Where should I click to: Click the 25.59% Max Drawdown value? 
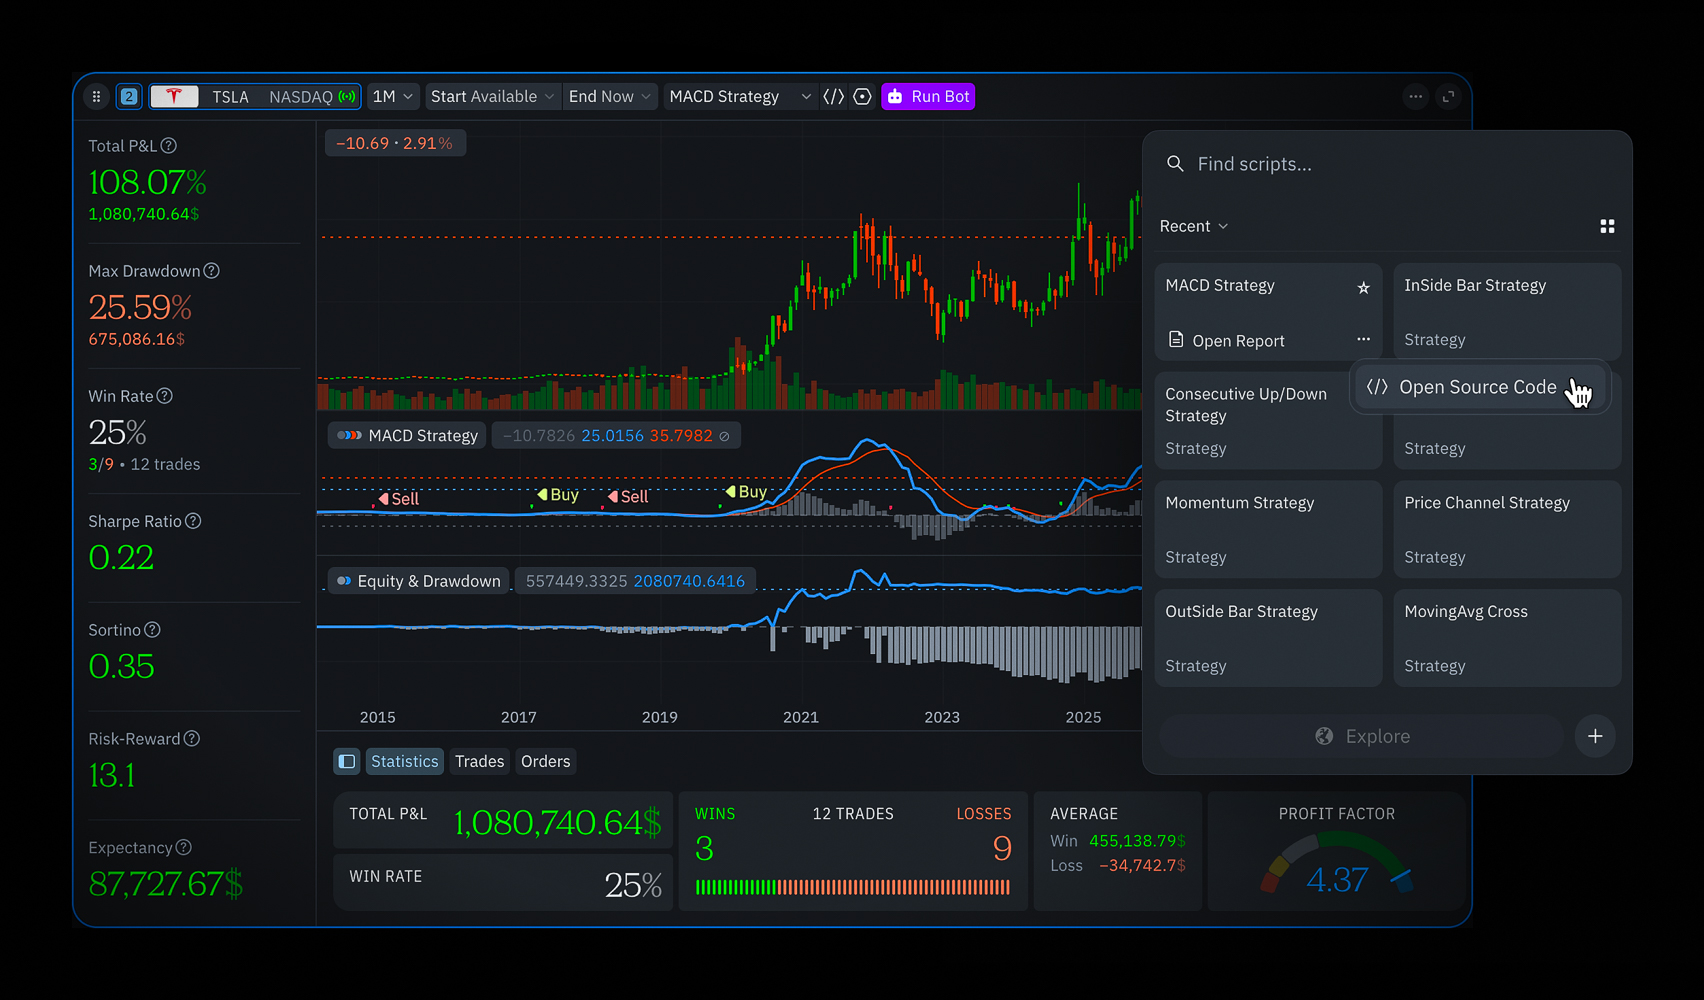(140, 308)
